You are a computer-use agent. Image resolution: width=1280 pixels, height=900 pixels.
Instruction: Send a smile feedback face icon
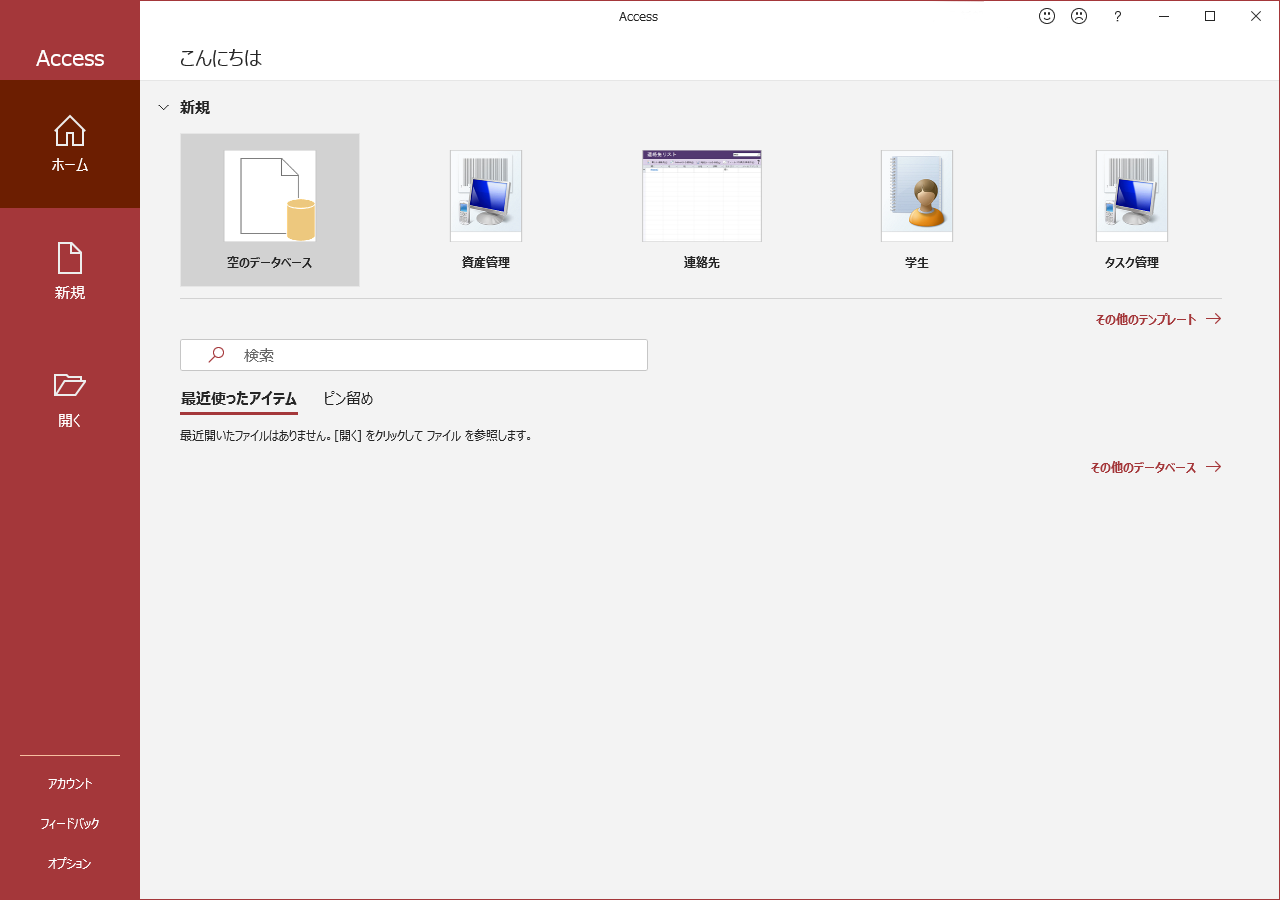tap(1047, 16)
